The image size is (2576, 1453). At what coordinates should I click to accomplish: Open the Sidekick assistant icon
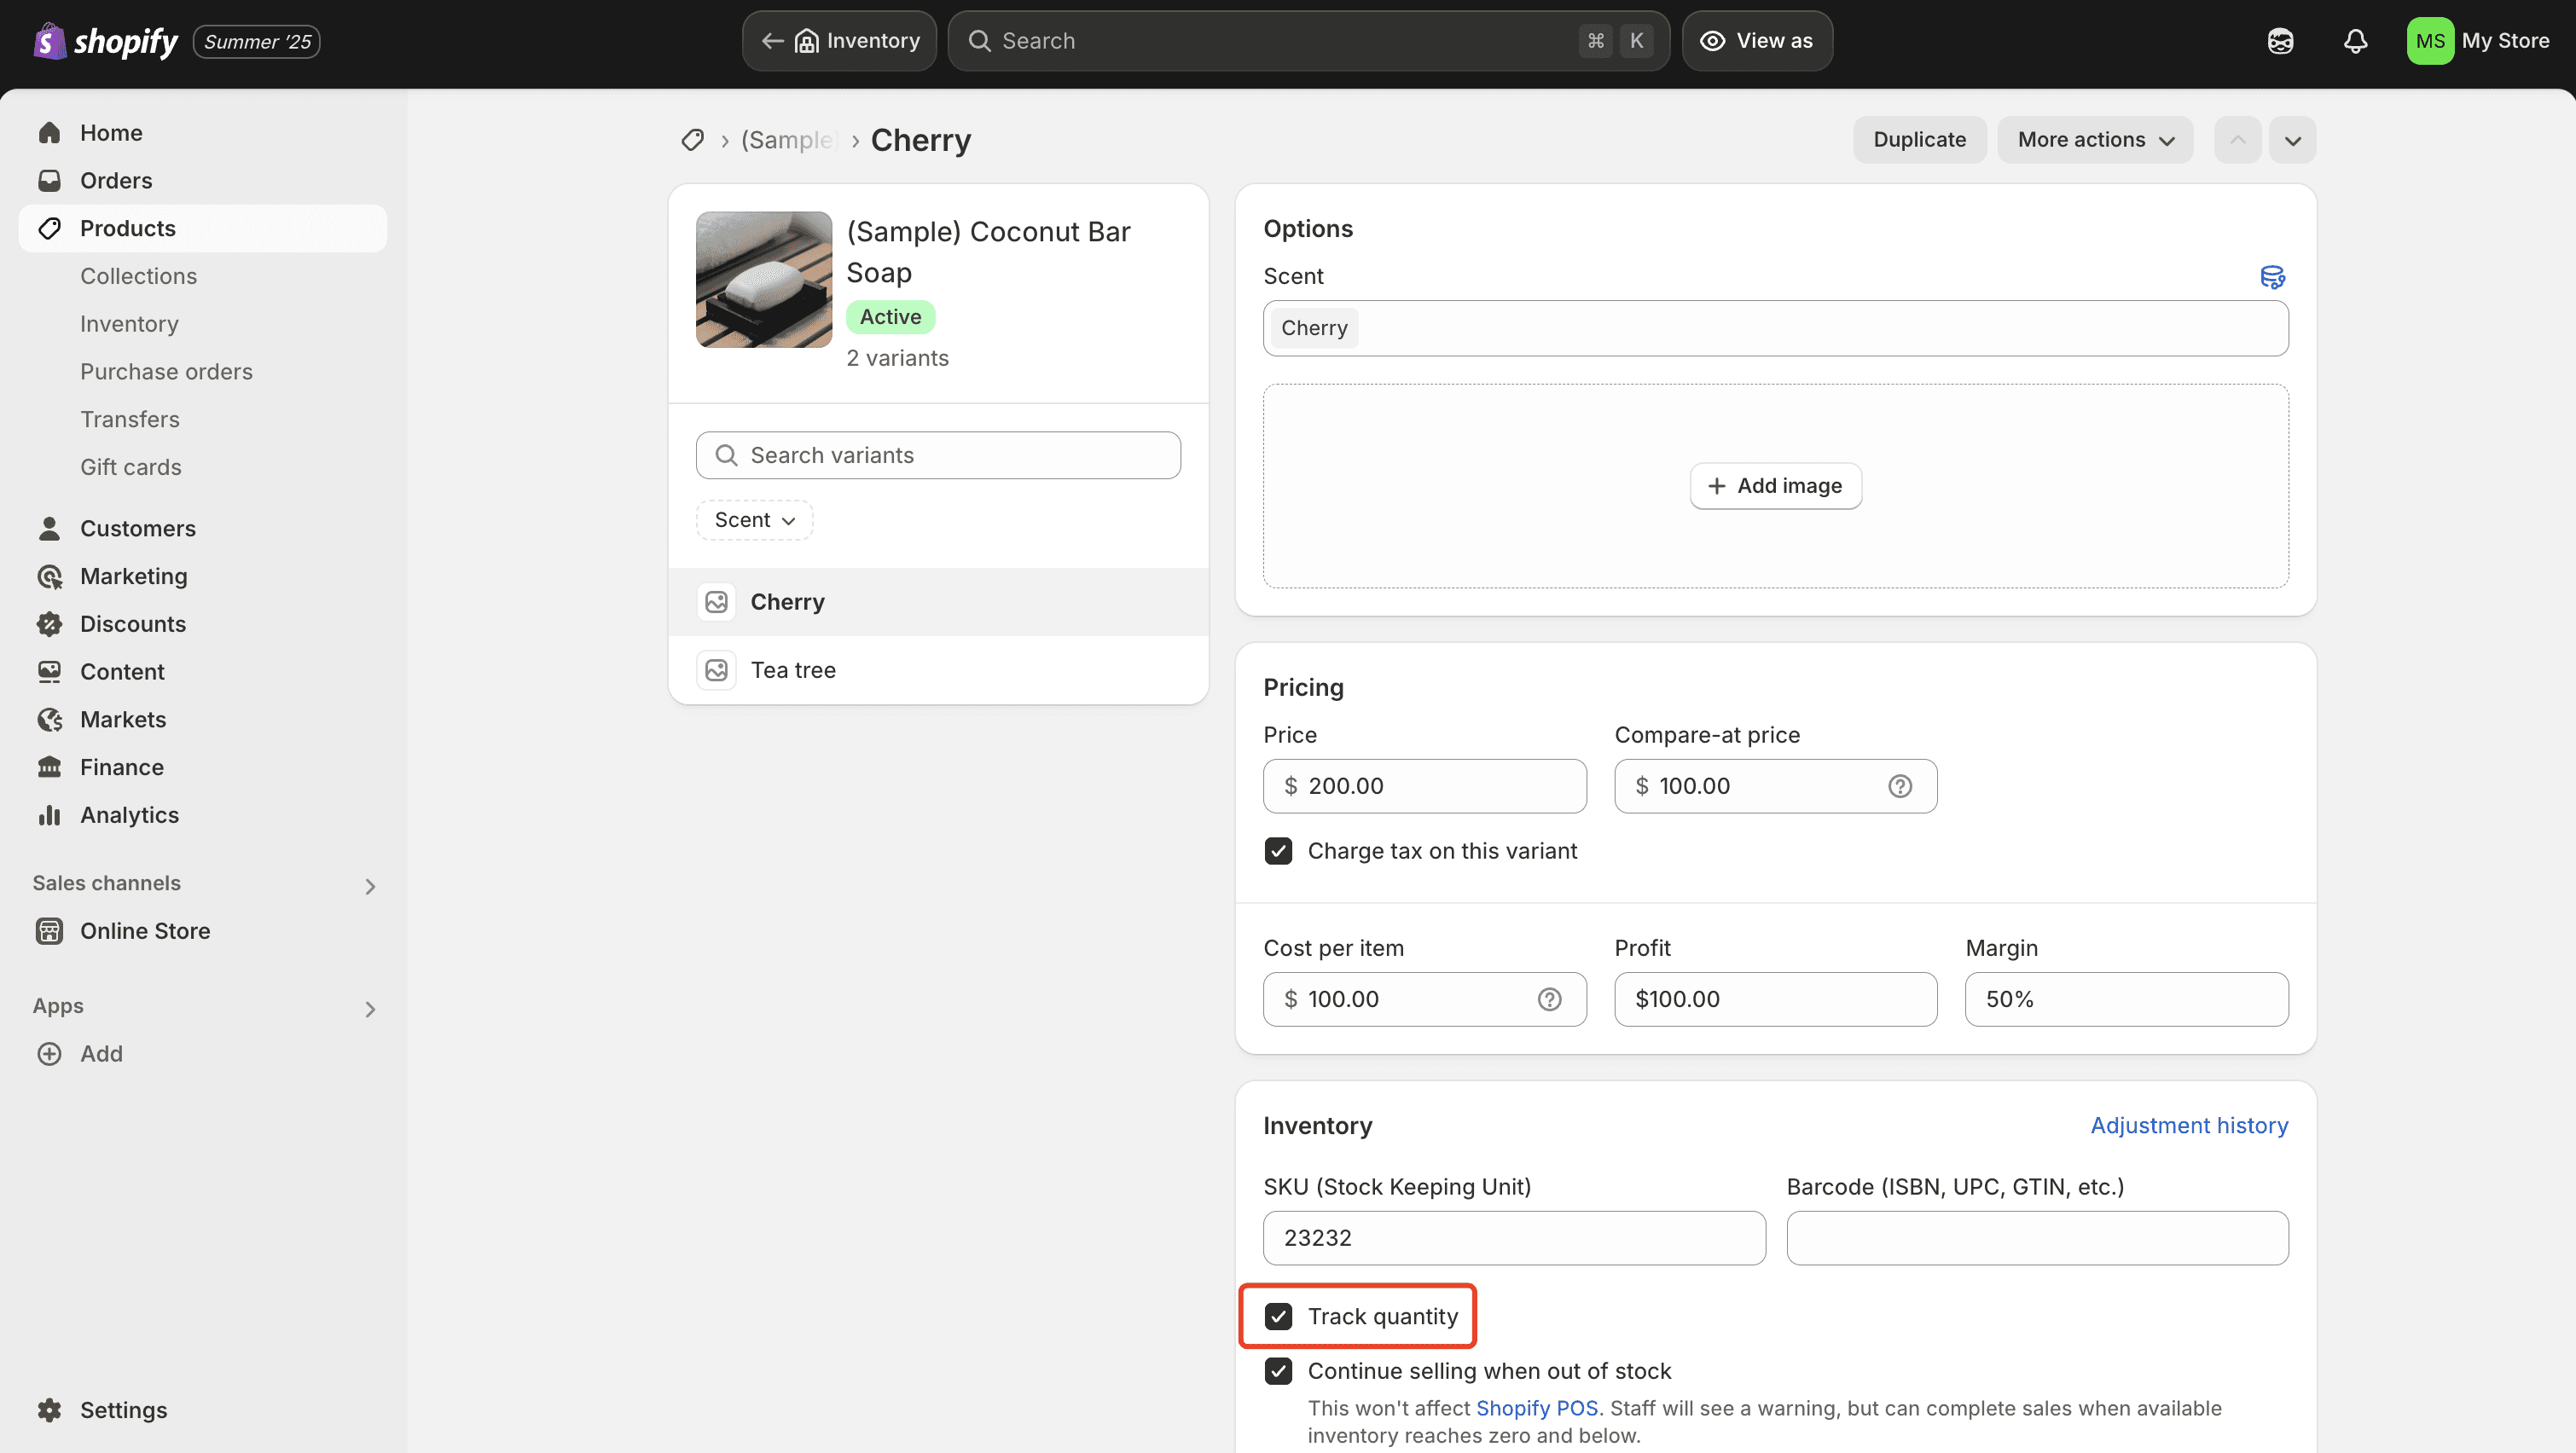click(x=2280, y=41)
